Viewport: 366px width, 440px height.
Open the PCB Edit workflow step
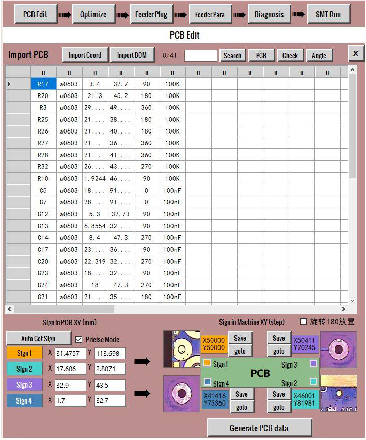(x=36, y=14)
